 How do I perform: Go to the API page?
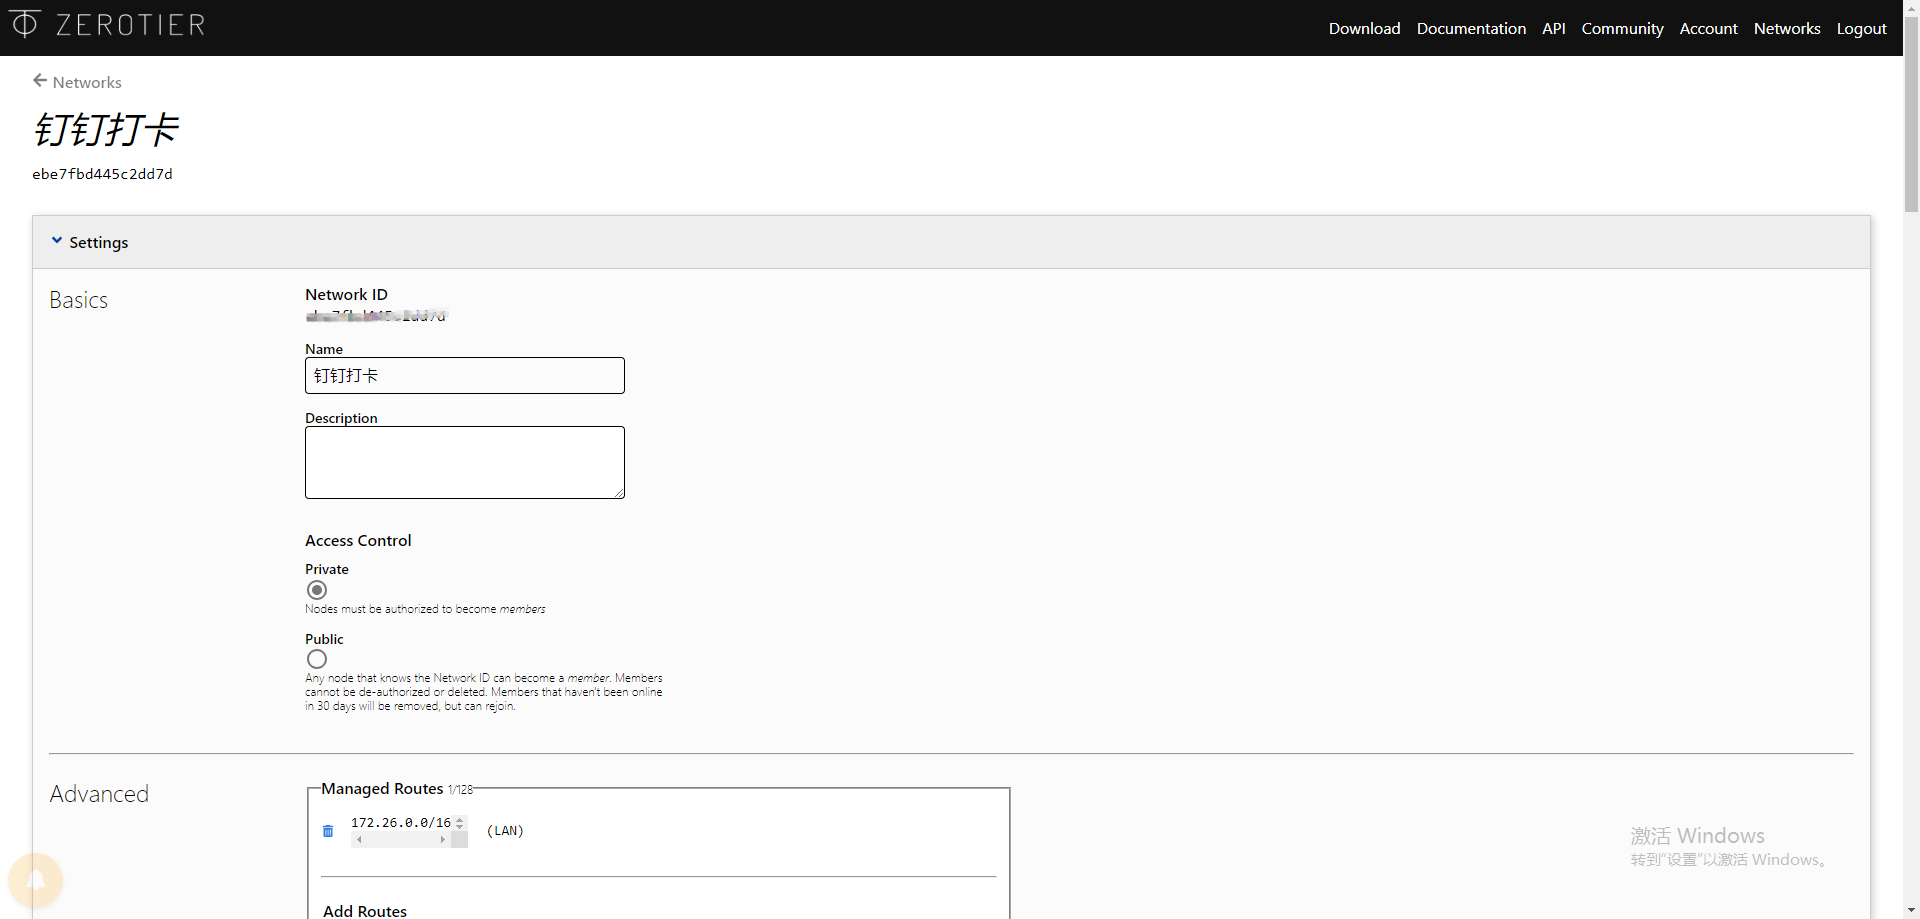(x=1553, y=28)
